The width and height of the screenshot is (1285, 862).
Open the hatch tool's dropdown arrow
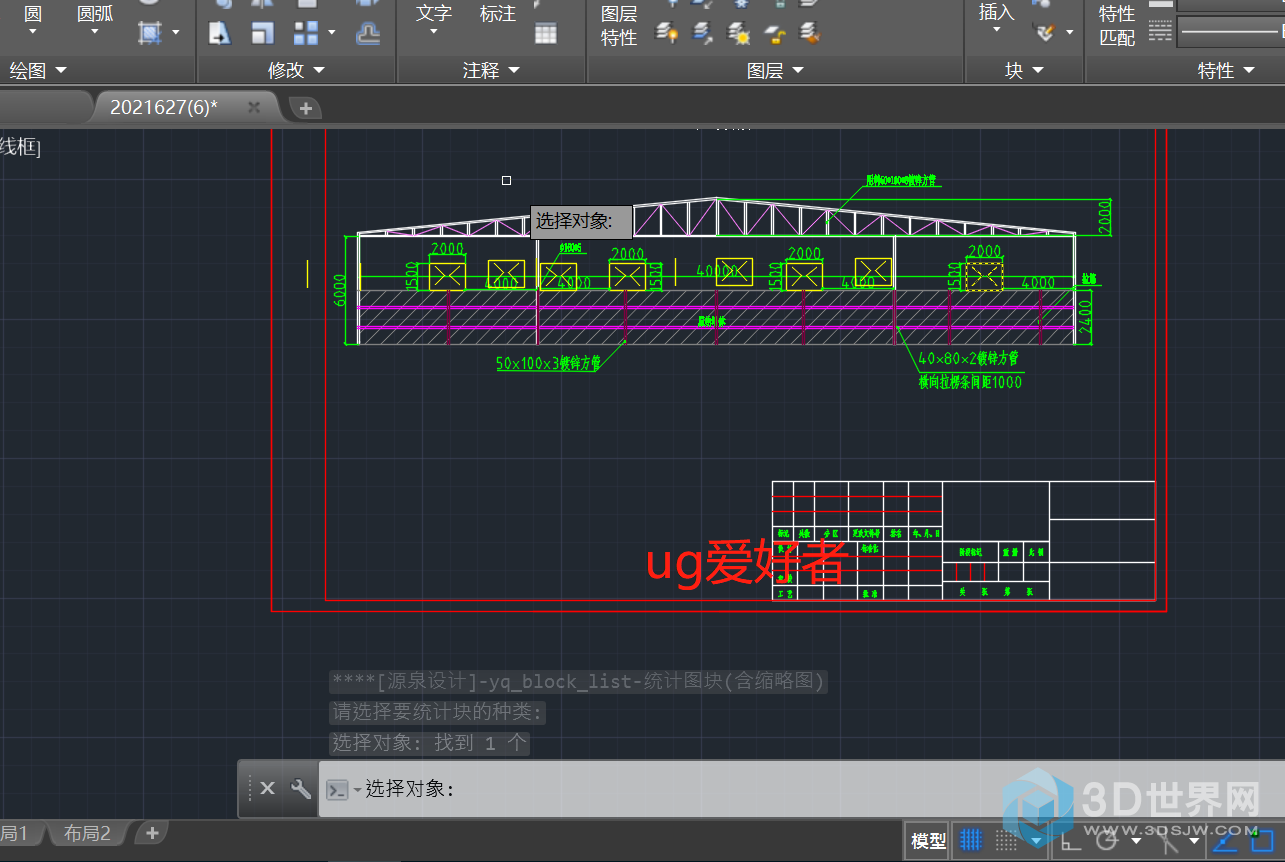[176, 32]
